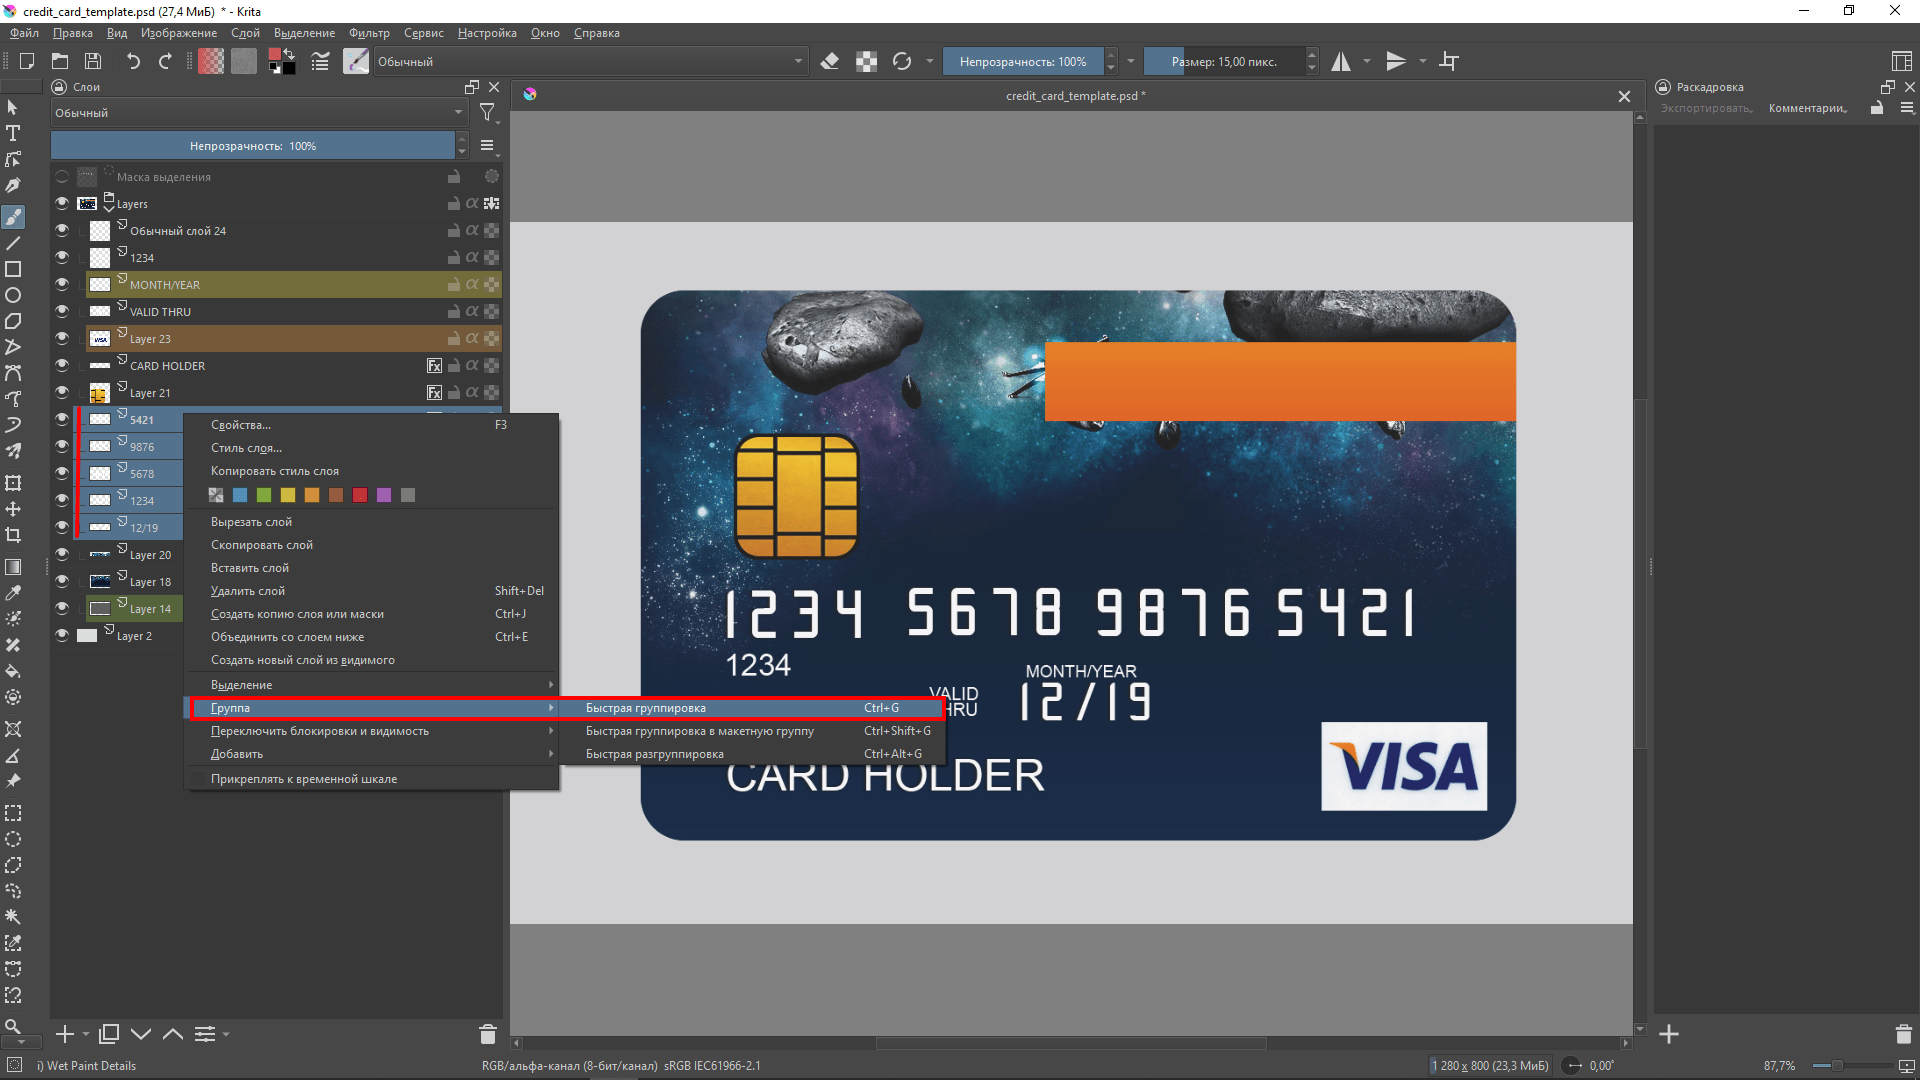
Task: Select the Multibrush tool
Action: (x=13, y=451)
